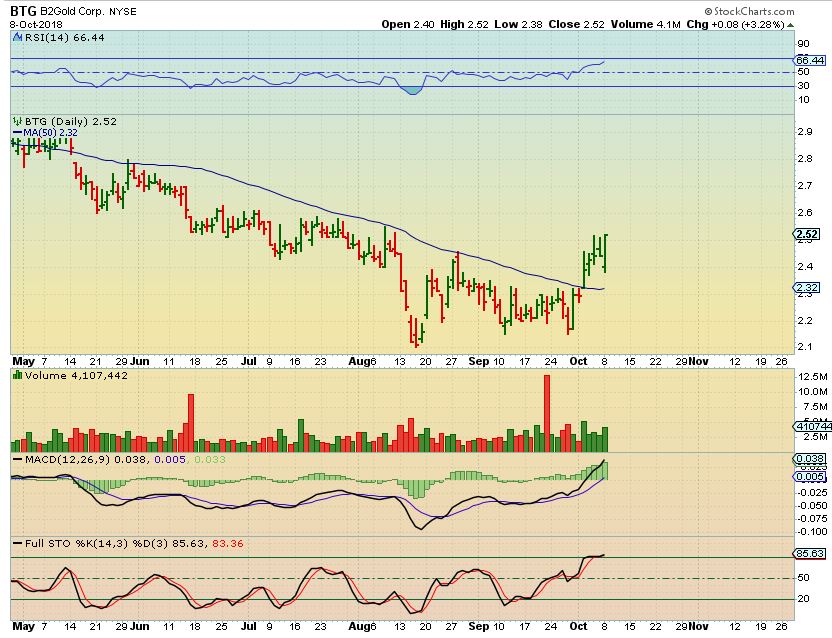Click the 2.32 moving average axis tag
The width and height of the screenshot is (832, 638).
point(807,288)
